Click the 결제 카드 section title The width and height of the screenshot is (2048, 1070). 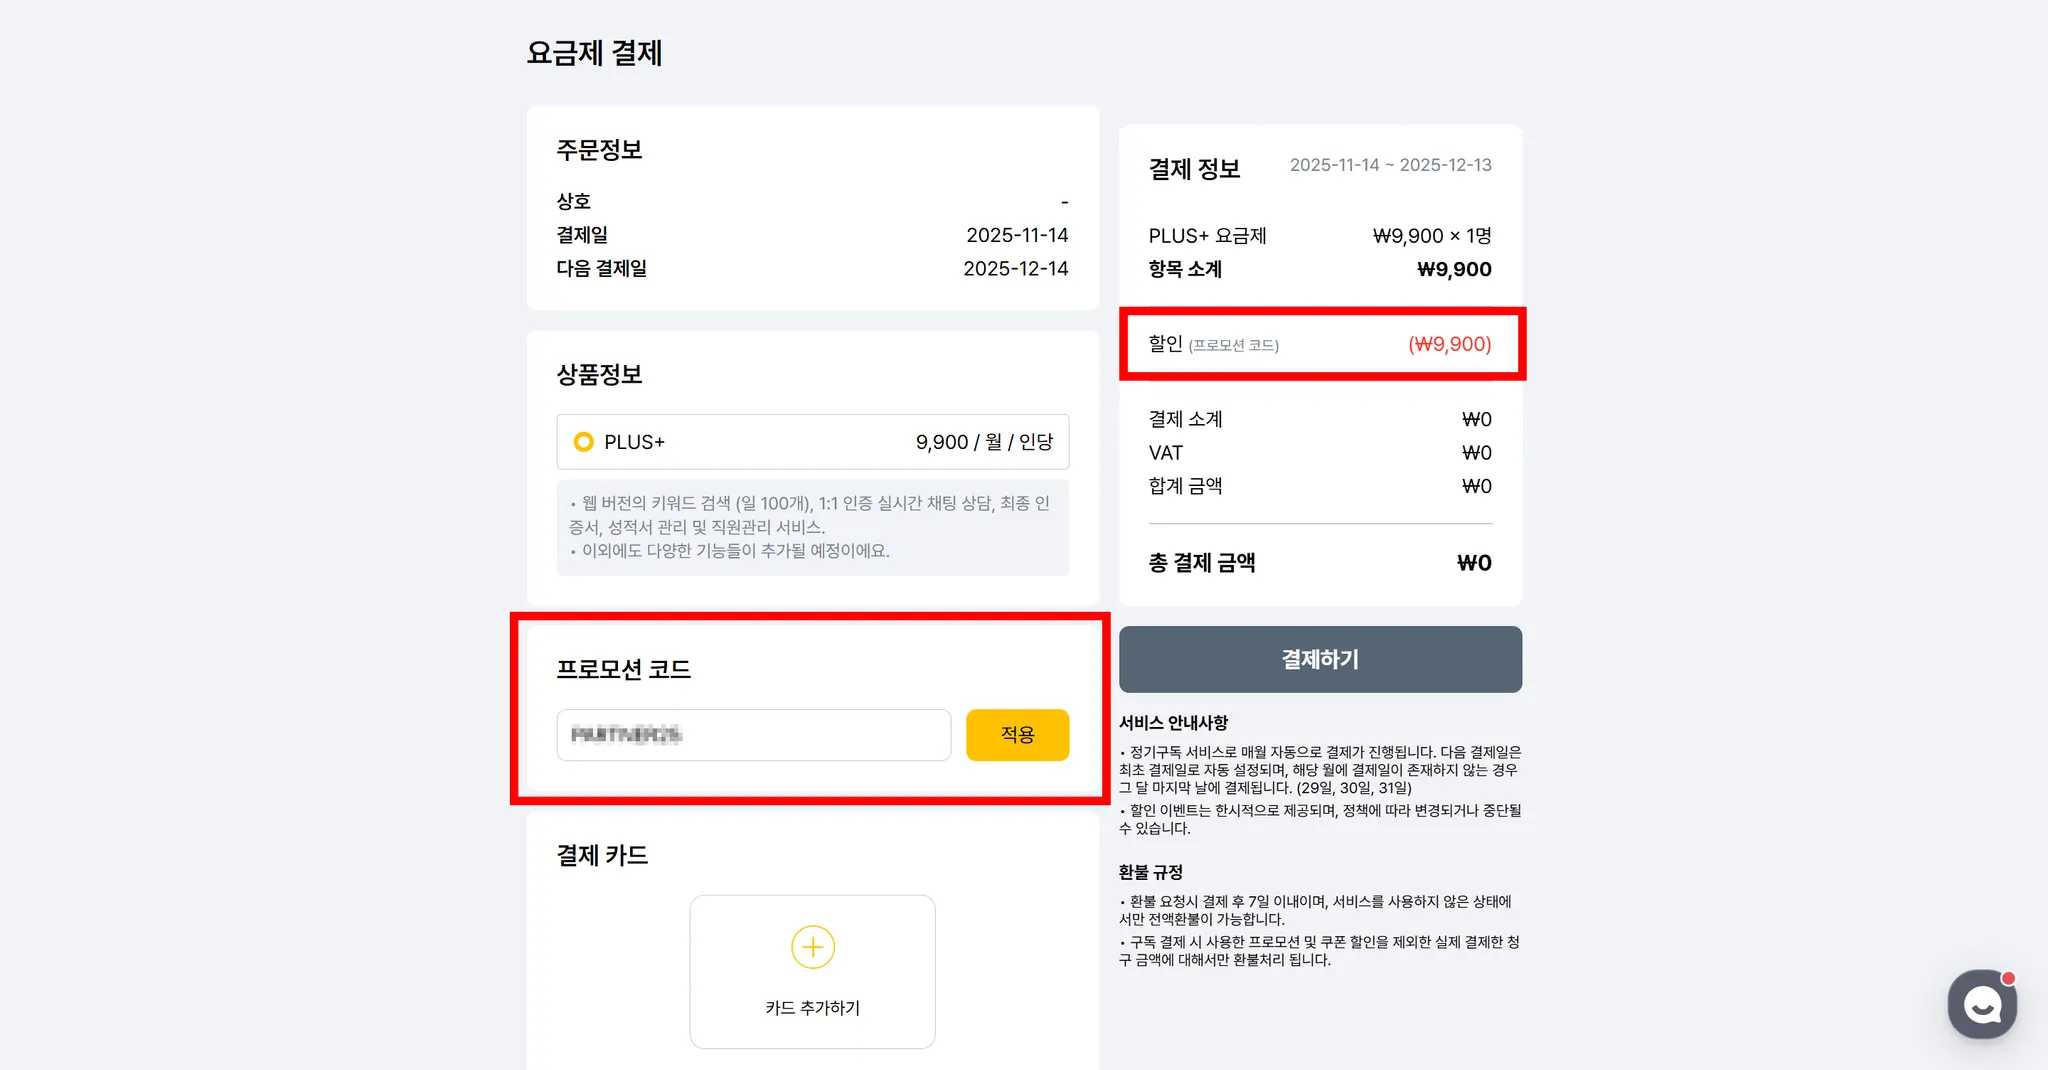point(602,855)
